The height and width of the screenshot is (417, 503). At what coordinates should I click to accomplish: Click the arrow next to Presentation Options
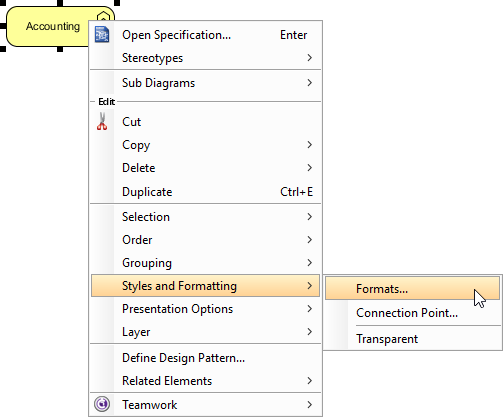point(310,309)
